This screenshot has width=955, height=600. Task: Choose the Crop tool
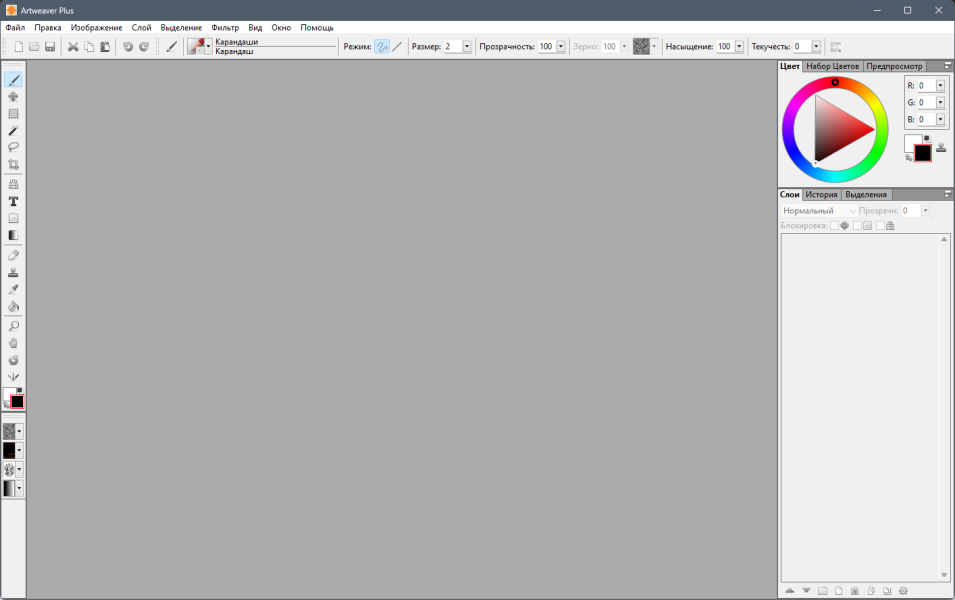coord(13,164)
